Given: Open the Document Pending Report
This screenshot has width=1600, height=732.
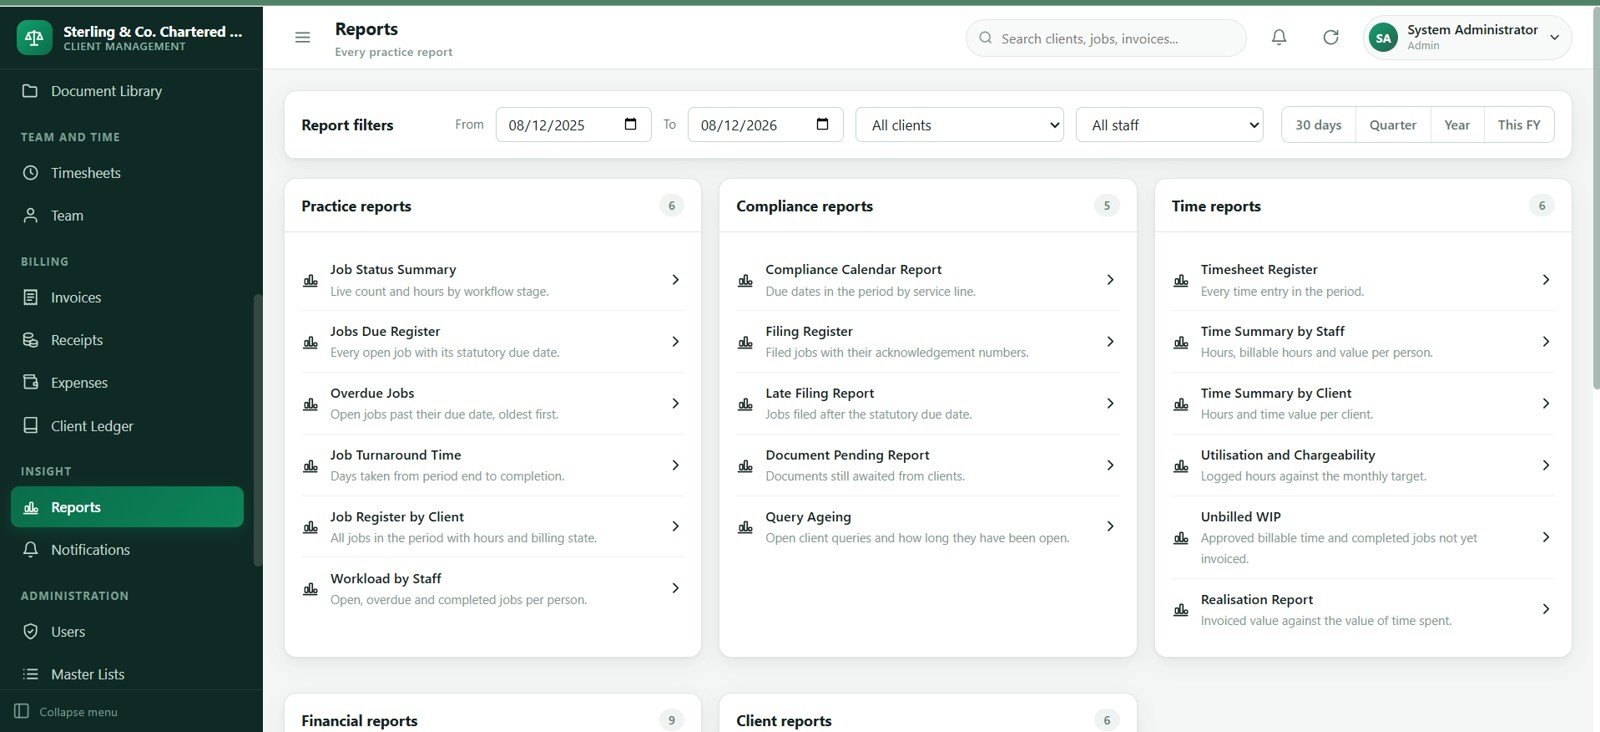Looking at the screenshot, I should click(x=928, y=465).
